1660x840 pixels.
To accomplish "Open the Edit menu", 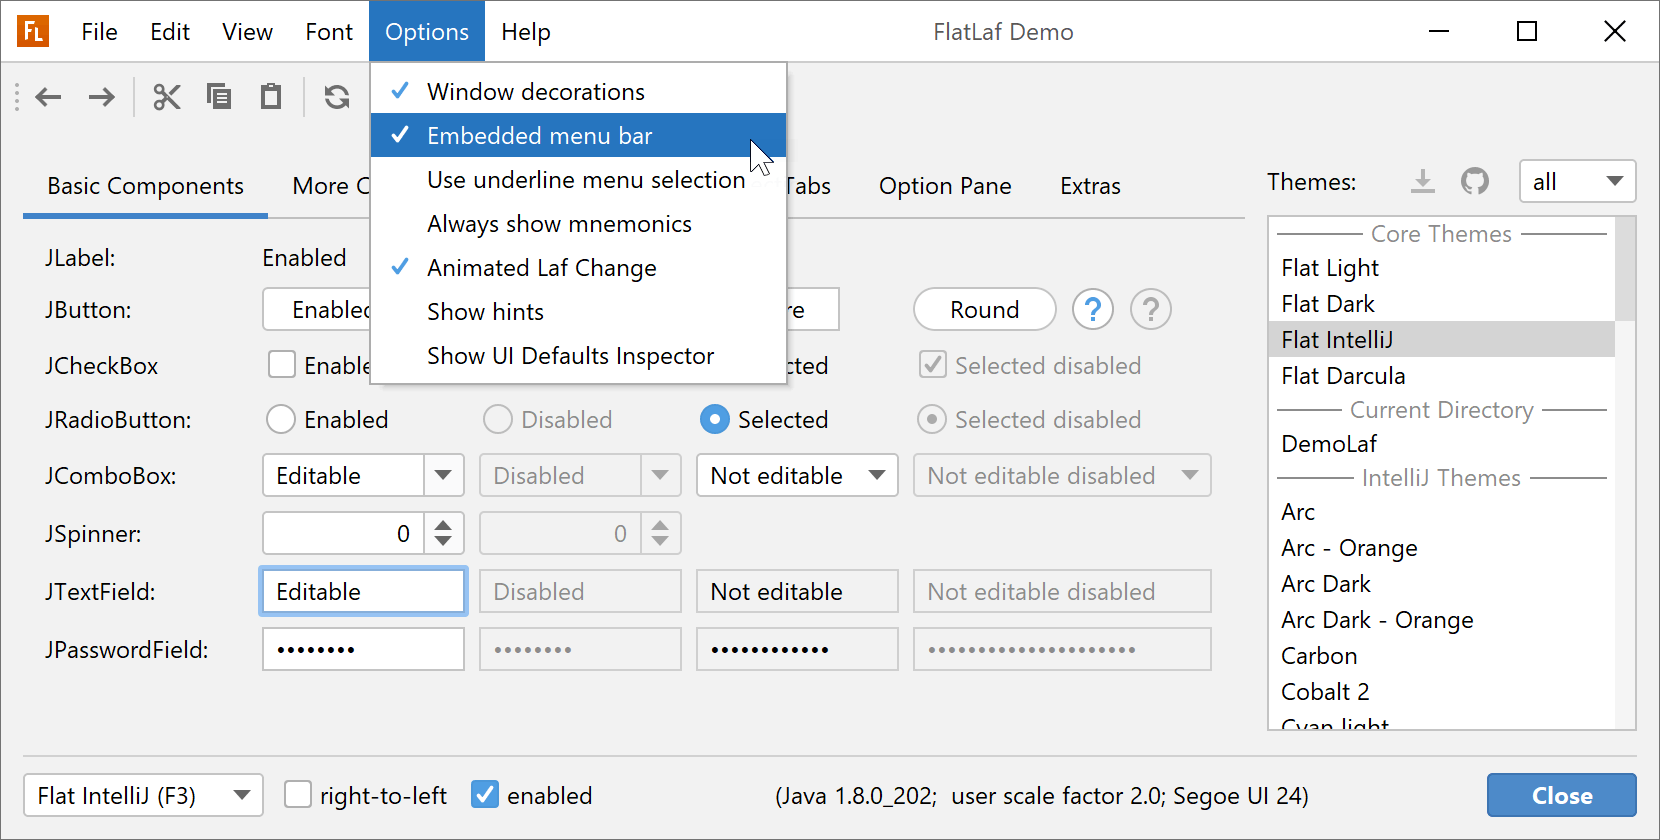I will point(170,32).
